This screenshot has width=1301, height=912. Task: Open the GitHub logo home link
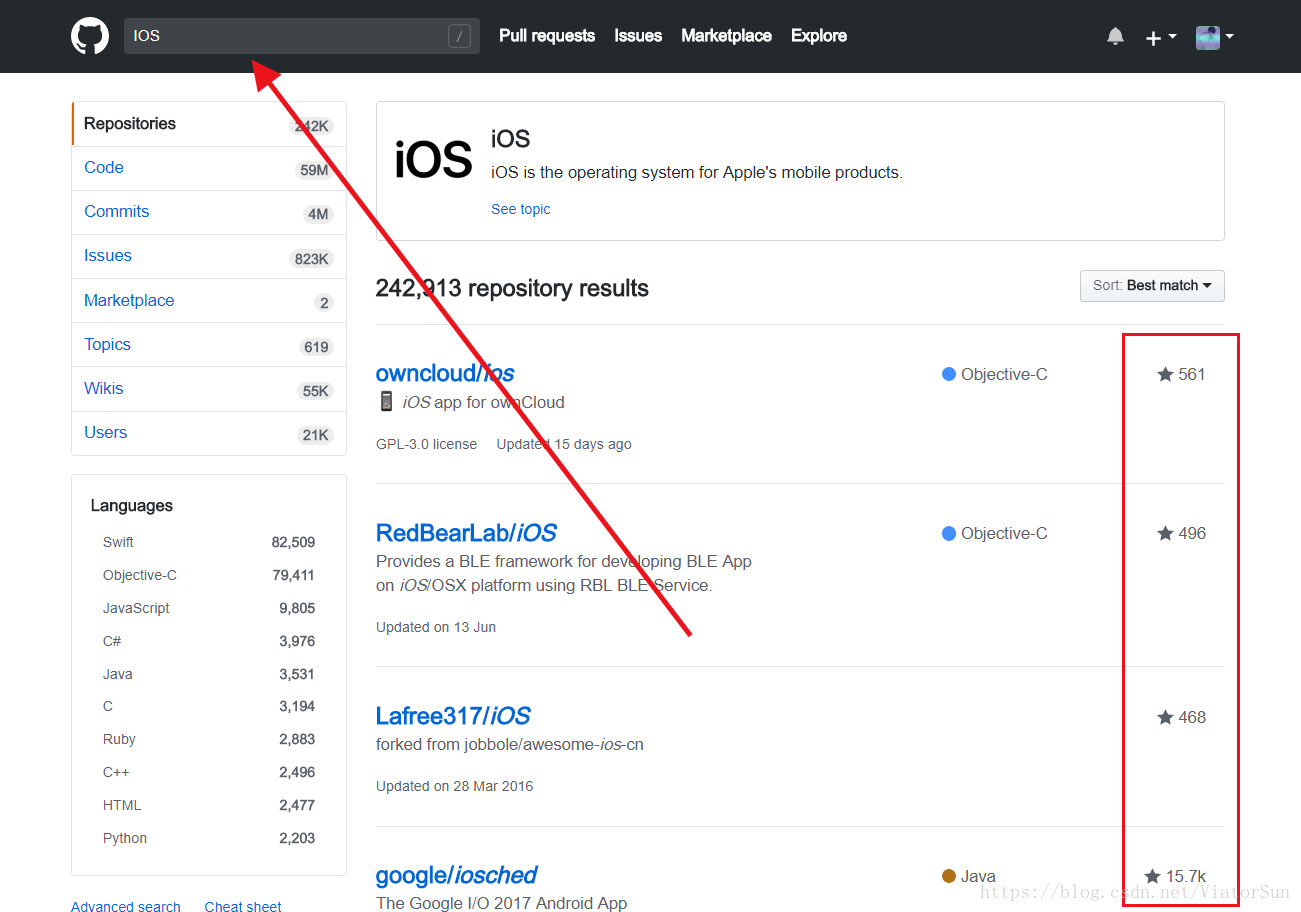pos(90,36)
